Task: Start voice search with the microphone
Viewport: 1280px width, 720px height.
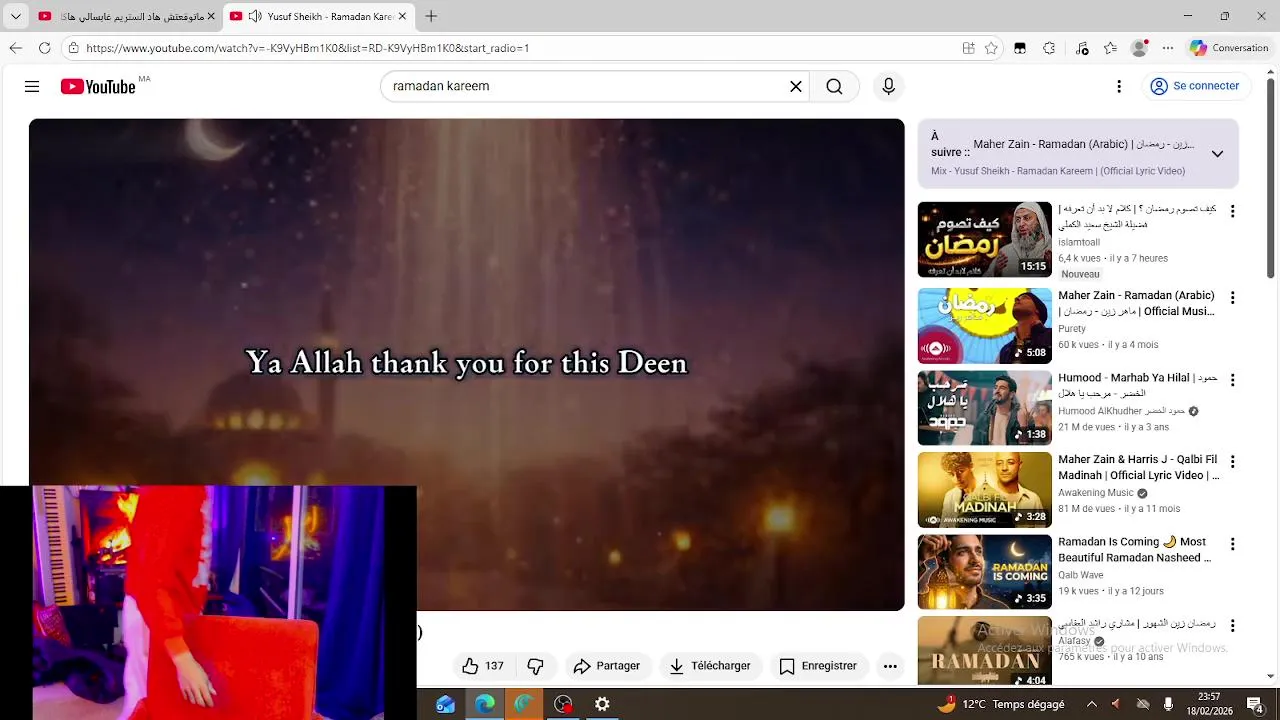Action: [x=888, y=87]
